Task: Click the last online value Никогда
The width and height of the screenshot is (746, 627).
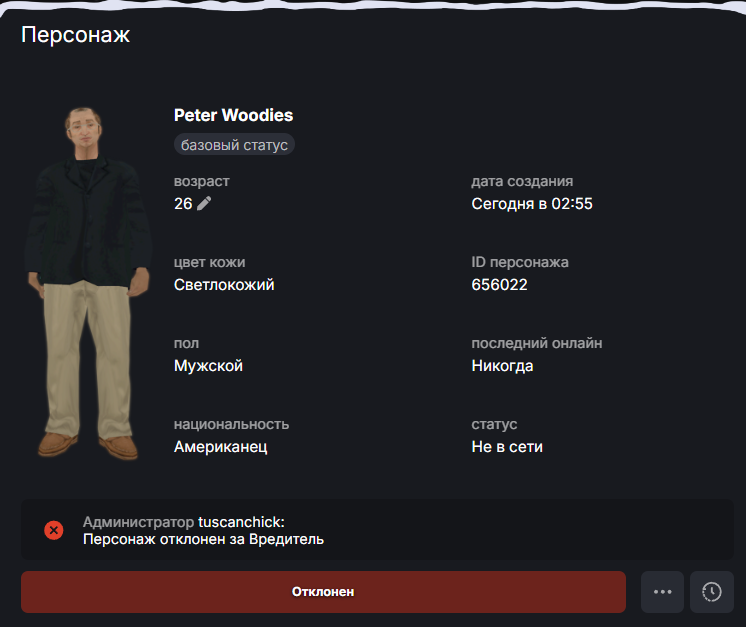Action: coord(502,365)
